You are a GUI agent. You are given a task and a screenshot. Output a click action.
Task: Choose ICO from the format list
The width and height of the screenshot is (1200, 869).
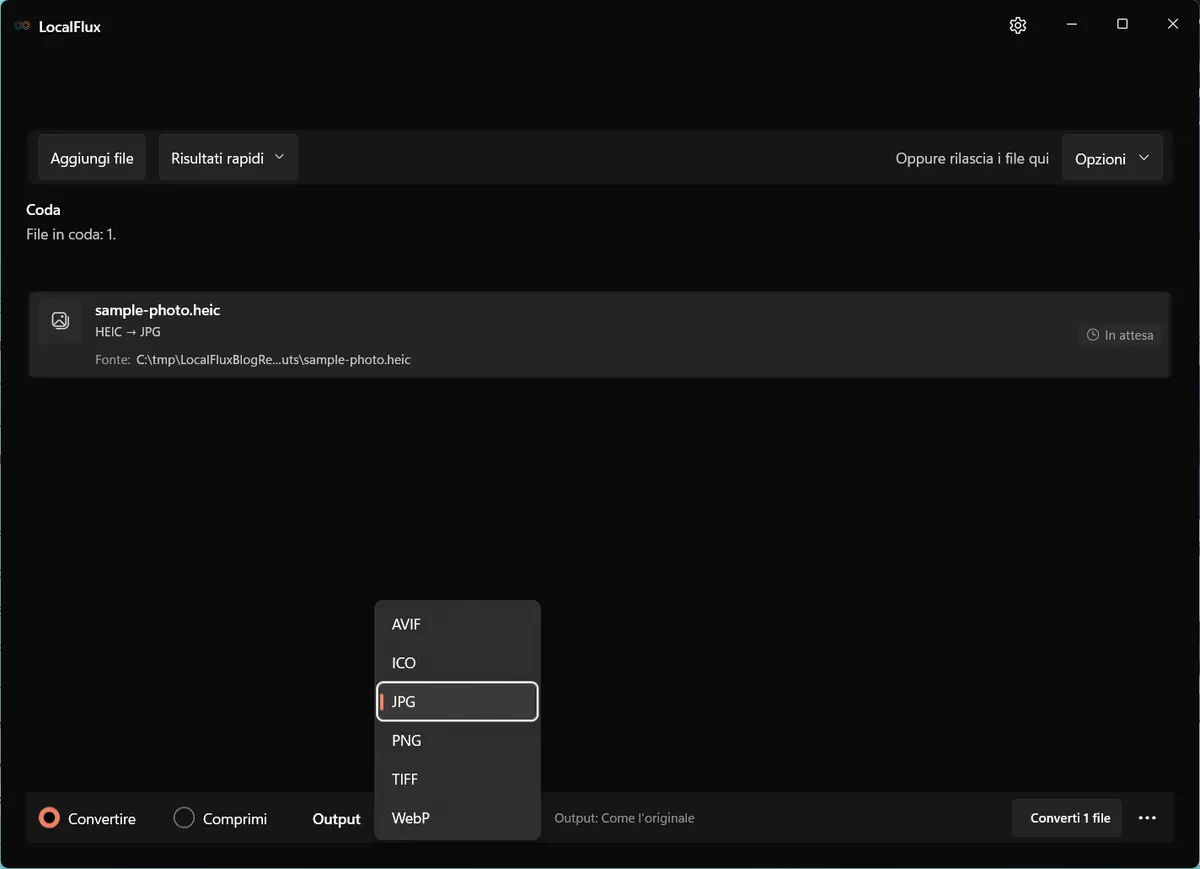point(457,663)
